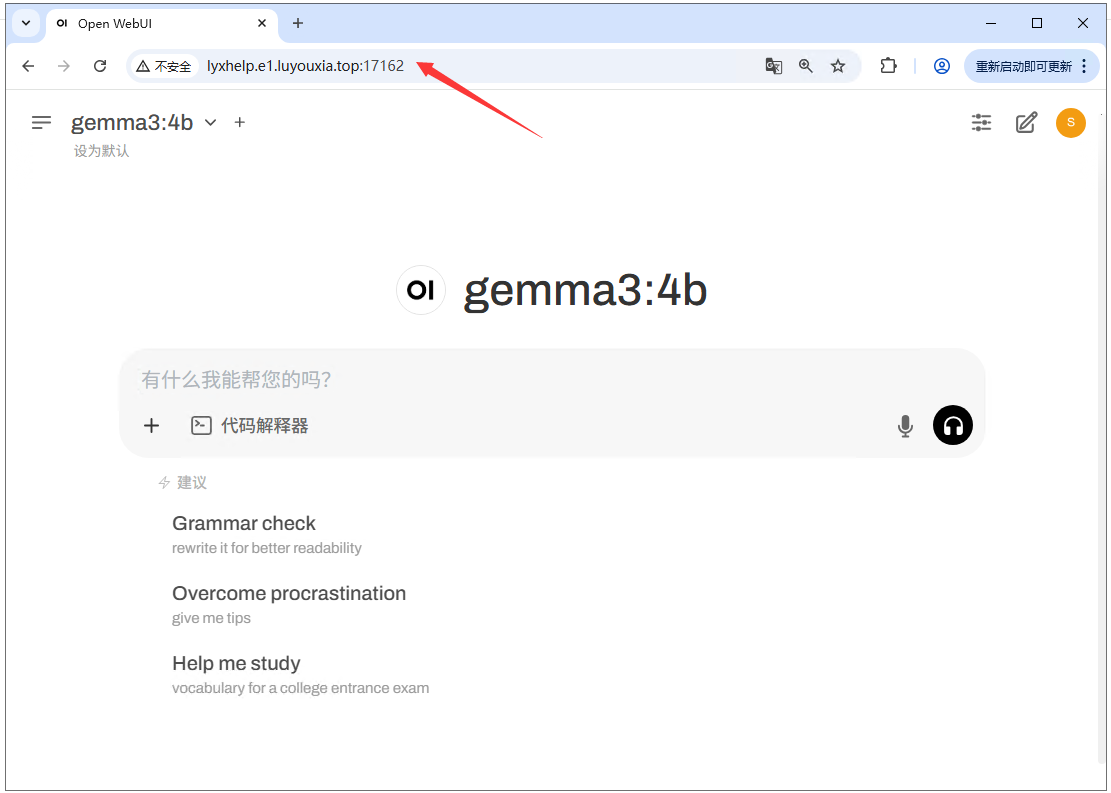Reload the page
Image resolution: width=1111 pixels, height=793 pixels.
click(99, 66)
